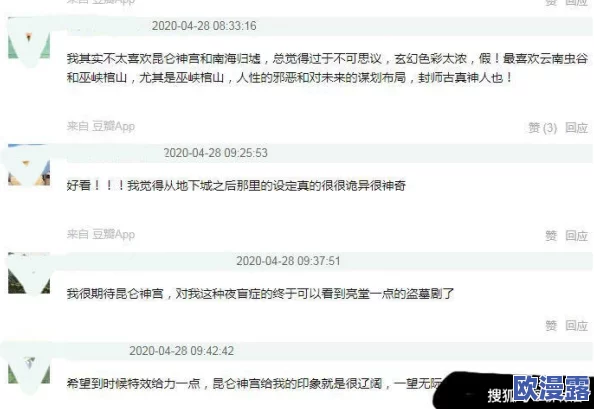Select the comment text about 昆仑神宫和南海归墟
The image size is (594, 409).
click(x=327, y=69)
